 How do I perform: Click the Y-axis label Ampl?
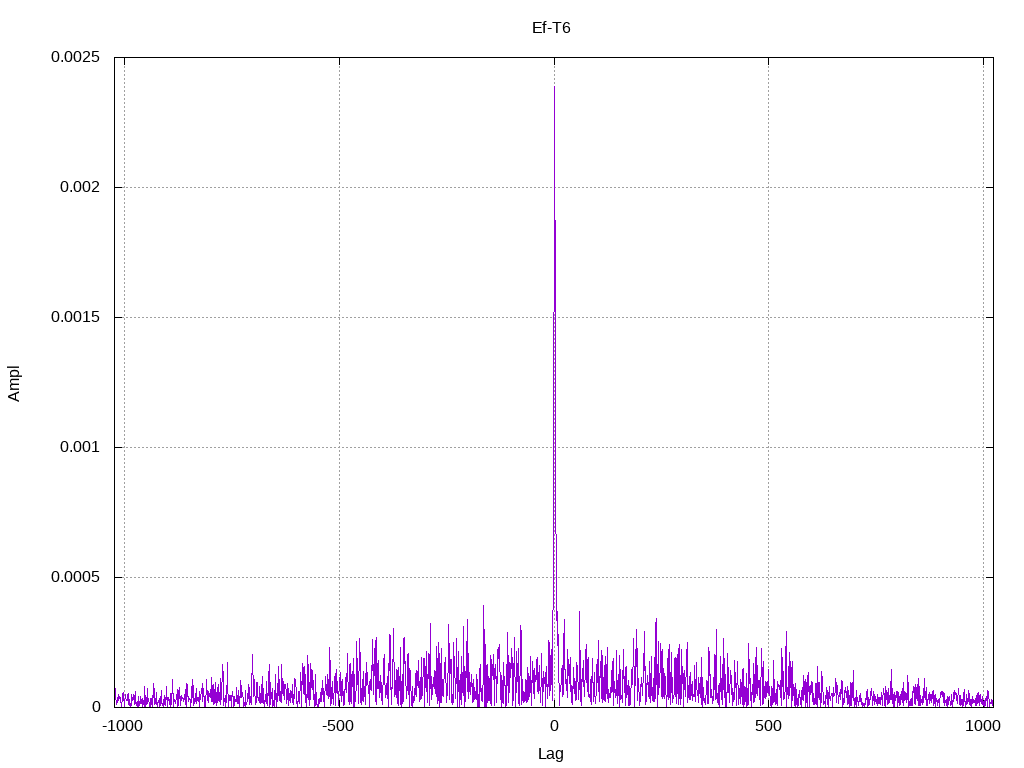coord(14,383)
